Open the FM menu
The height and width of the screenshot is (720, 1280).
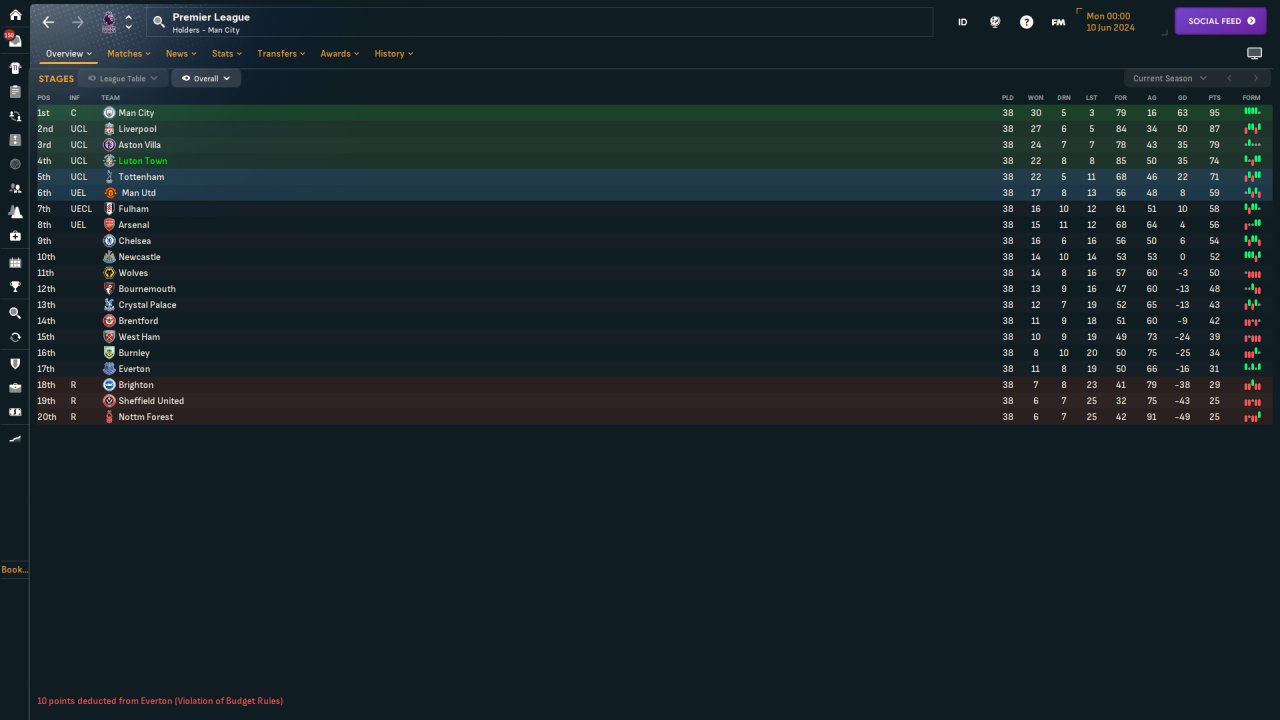[1058, 22]
